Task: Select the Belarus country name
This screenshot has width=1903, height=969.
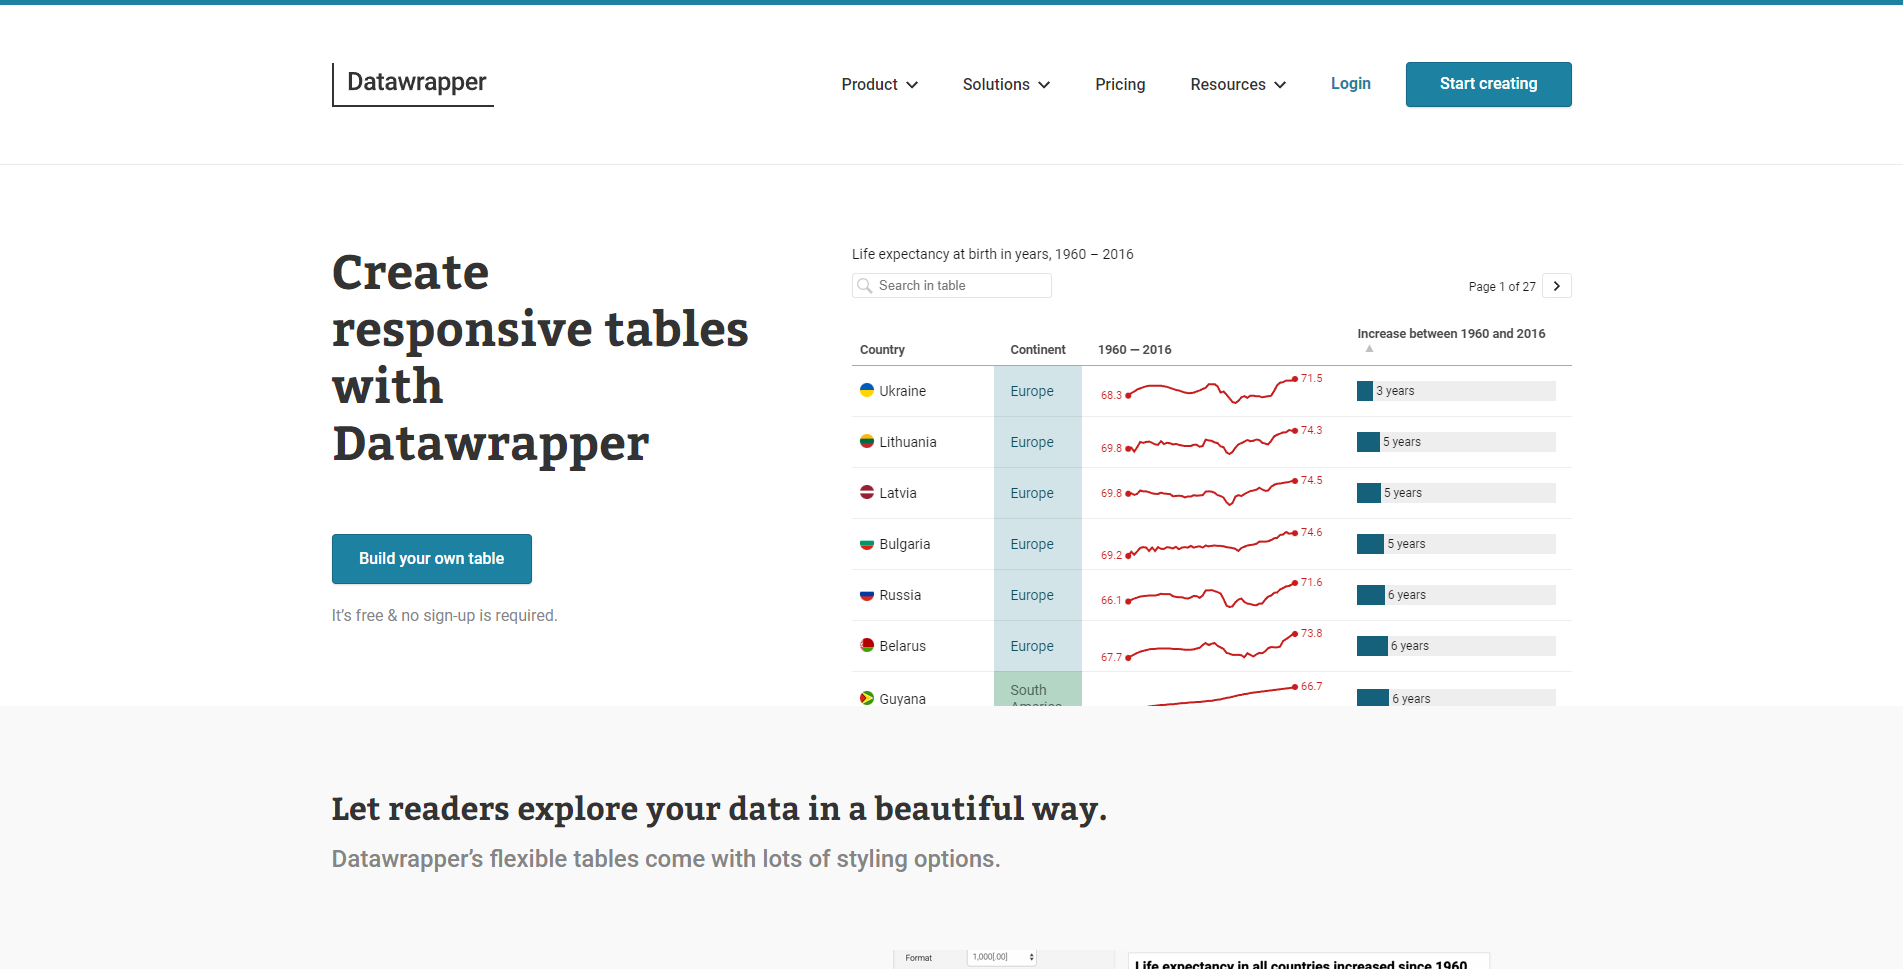Action: pos(902,646)
